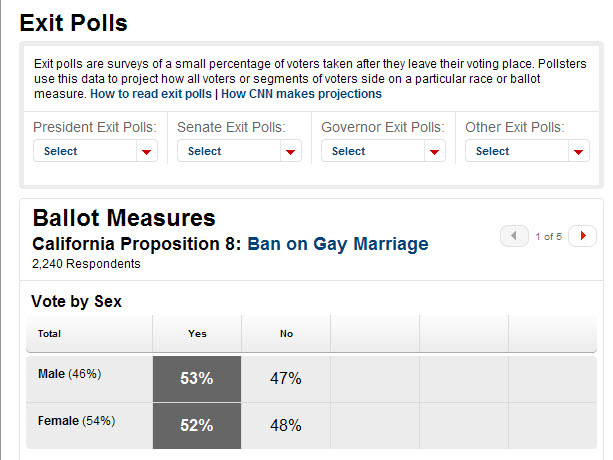Open Other Exit Polls dropdown

[516, 151]
